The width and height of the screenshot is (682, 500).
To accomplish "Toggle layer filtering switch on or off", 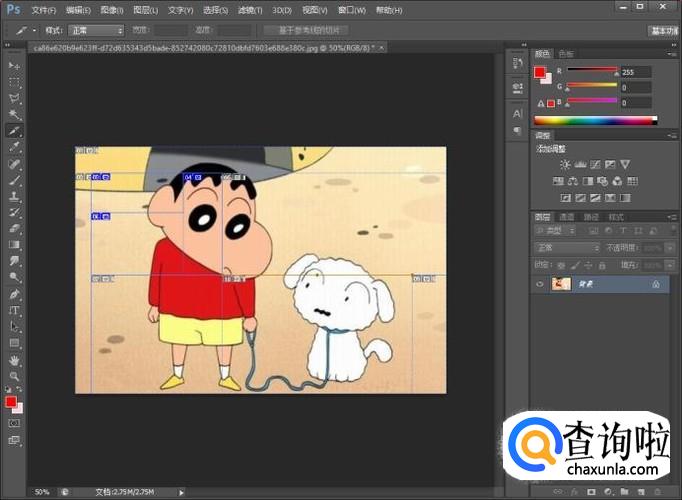I will point(672,231).
